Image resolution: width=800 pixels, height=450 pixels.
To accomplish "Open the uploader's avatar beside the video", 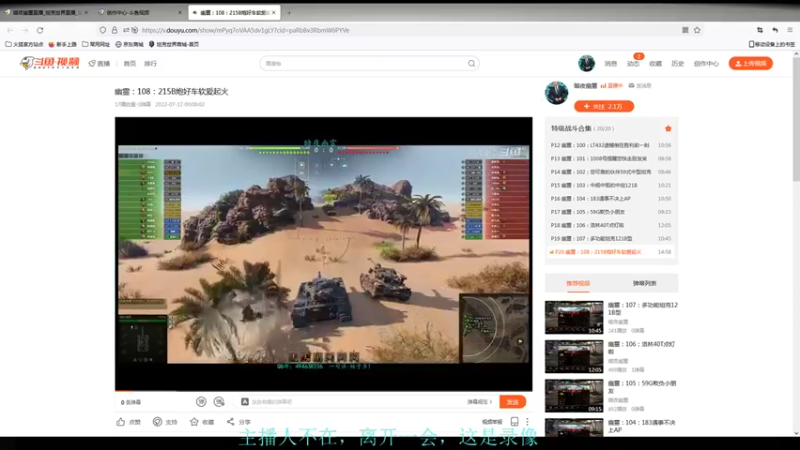I will coord(556,92).
